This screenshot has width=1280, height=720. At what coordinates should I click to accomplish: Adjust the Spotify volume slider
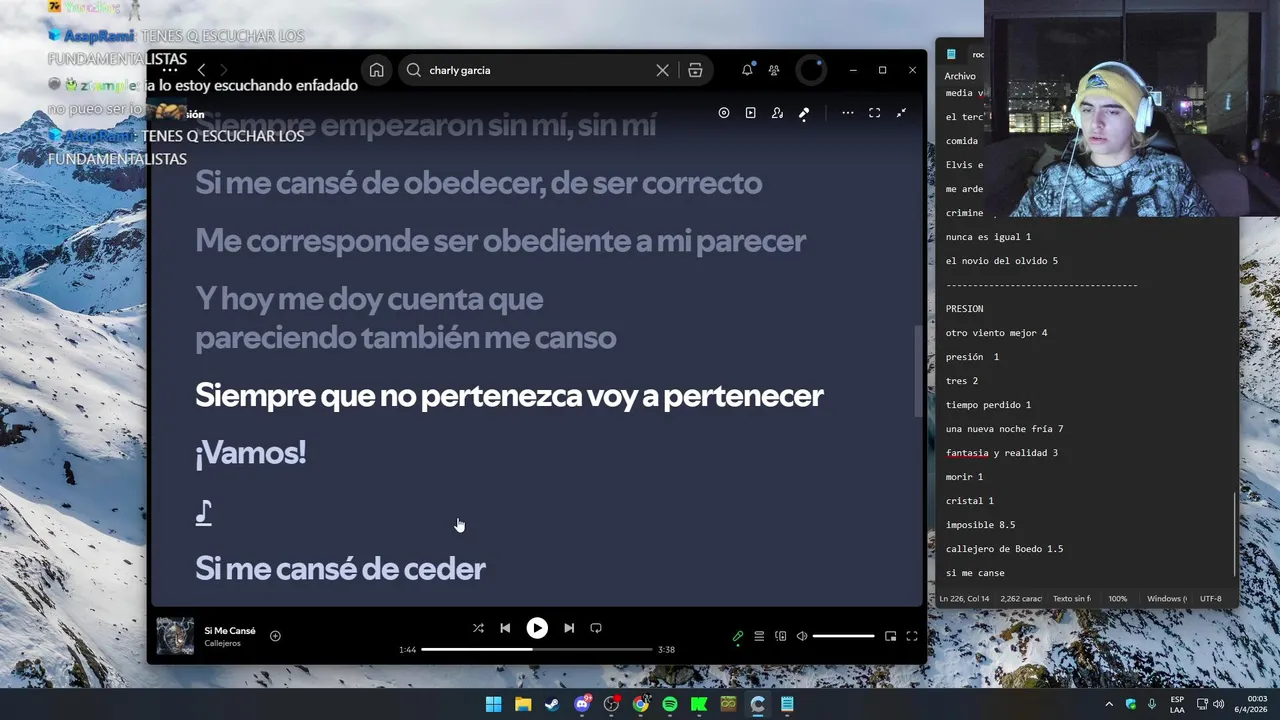click(x=843, y=636)
